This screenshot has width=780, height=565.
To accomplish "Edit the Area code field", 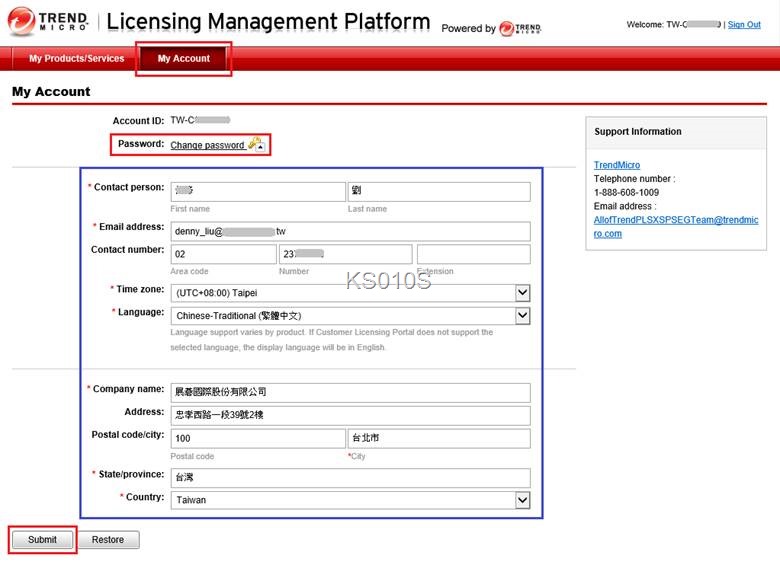I will [x=223, y=254].
